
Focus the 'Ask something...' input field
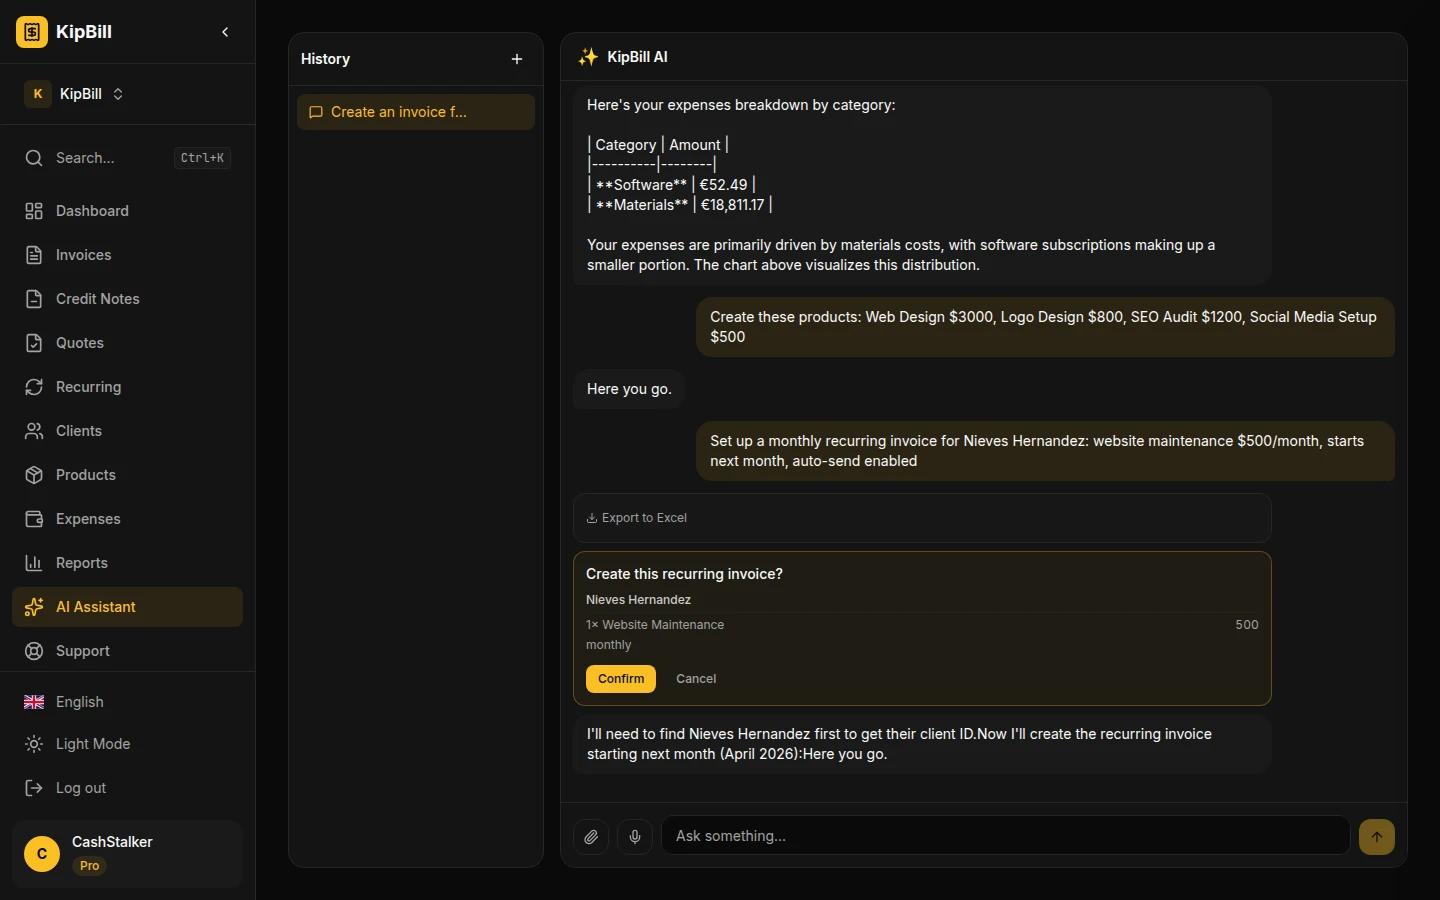1005,836
